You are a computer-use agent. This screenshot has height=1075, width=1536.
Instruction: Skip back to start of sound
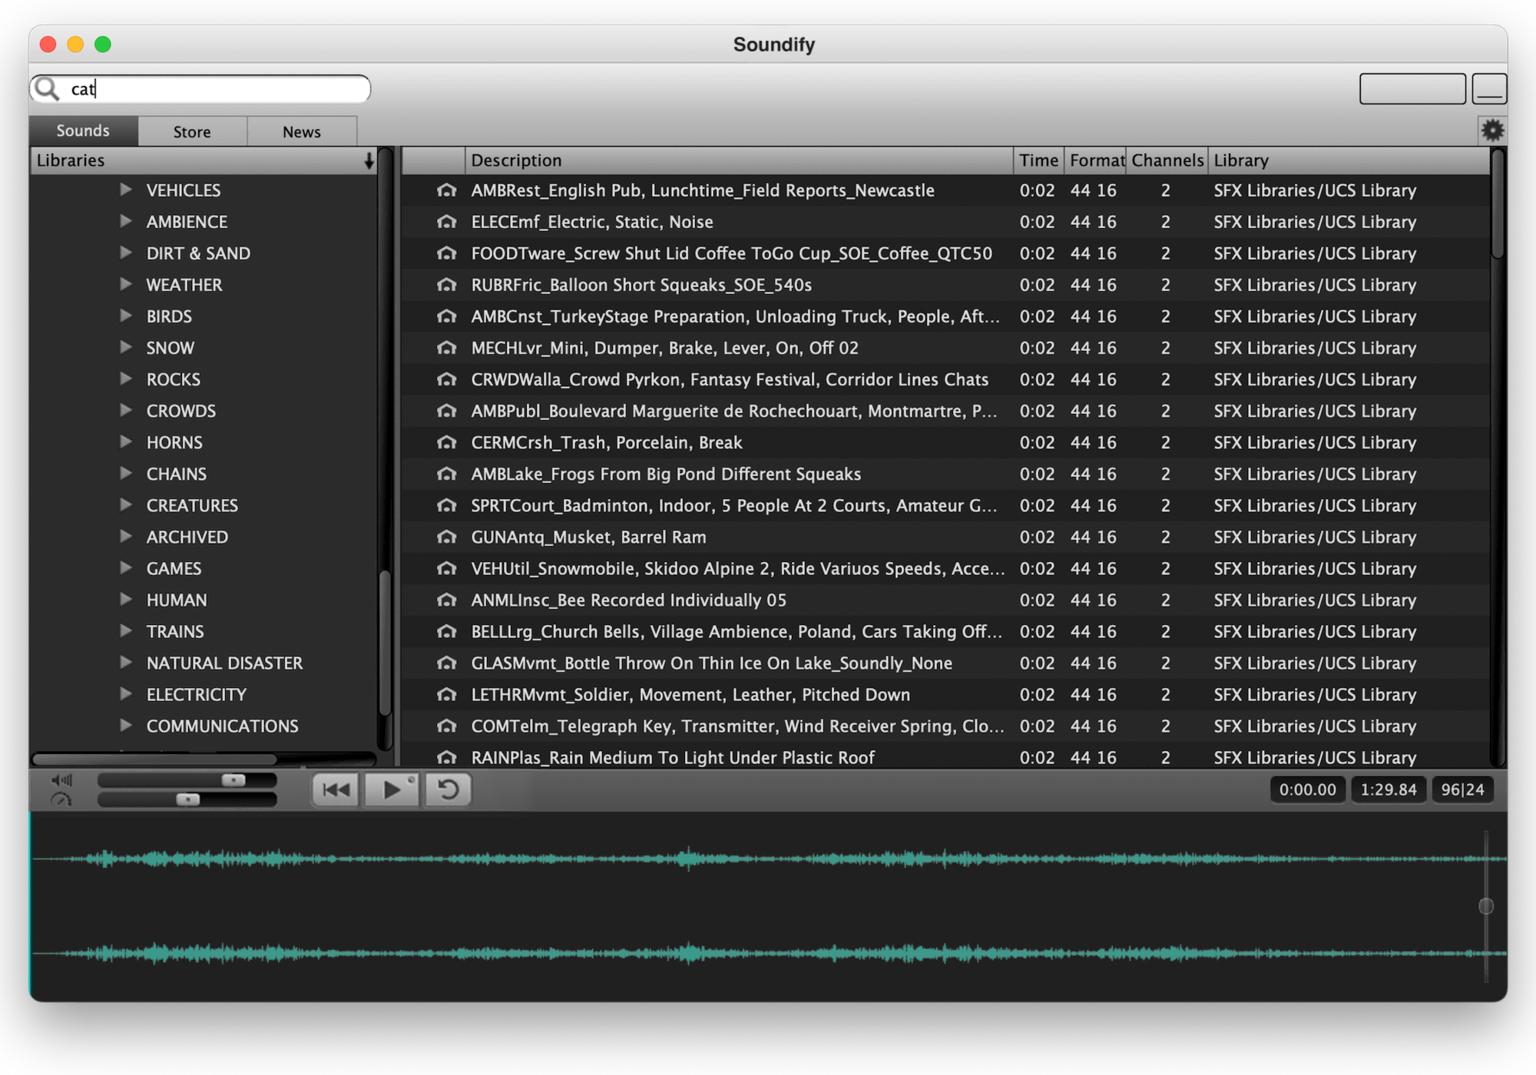pos(336,790)
